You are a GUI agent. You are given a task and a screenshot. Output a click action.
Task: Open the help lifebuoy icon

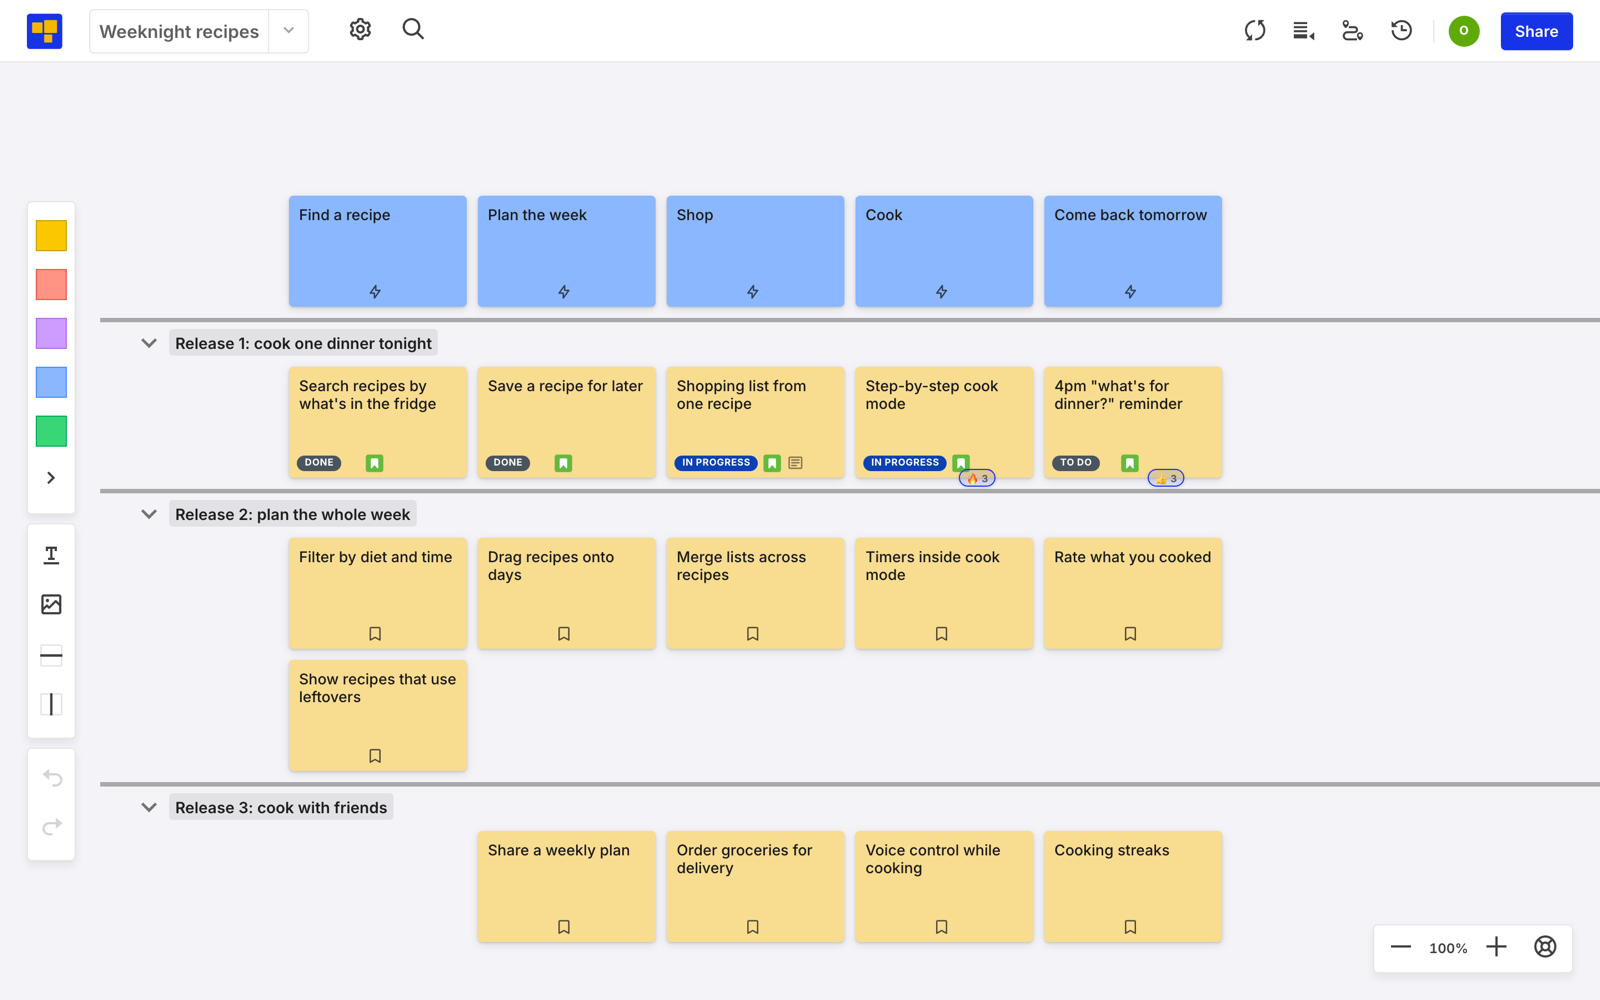[1545, 947]
